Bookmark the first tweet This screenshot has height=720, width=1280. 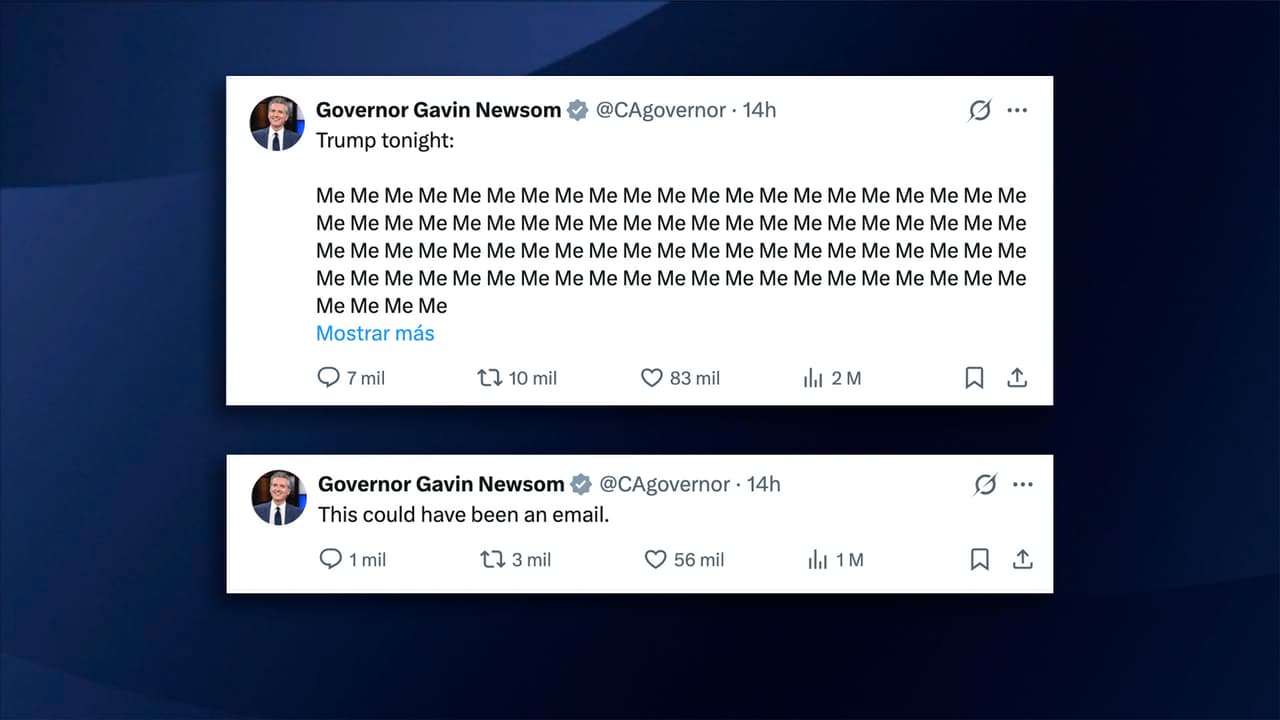point(975,378)
